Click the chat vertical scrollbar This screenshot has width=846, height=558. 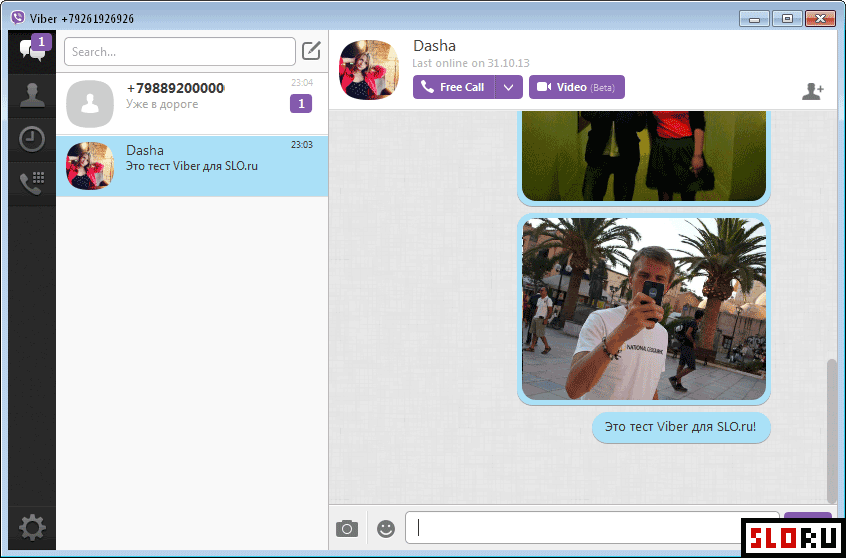tap(831, 430)
